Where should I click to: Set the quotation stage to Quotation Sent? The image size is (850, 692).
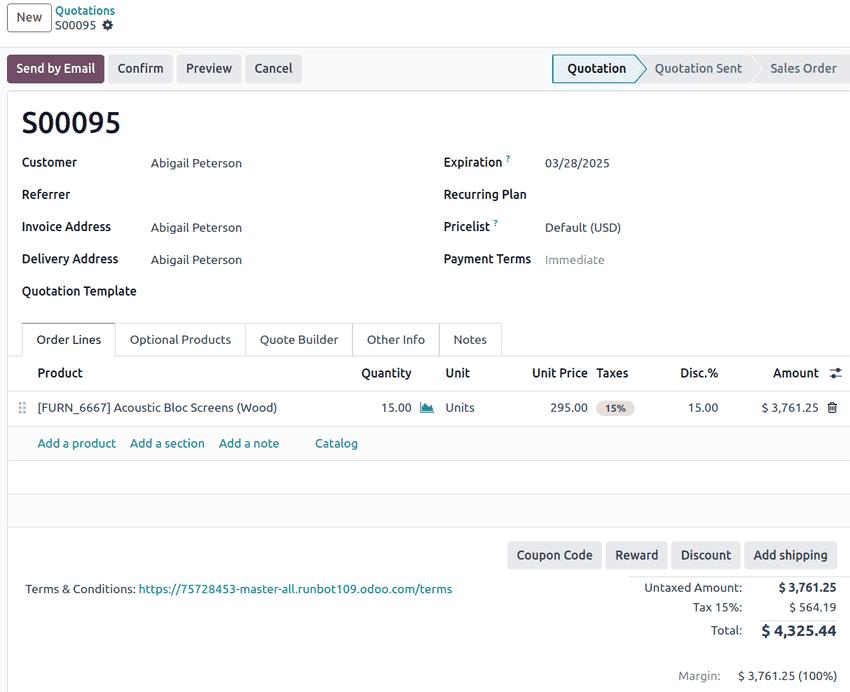click(x=697, y=68)
